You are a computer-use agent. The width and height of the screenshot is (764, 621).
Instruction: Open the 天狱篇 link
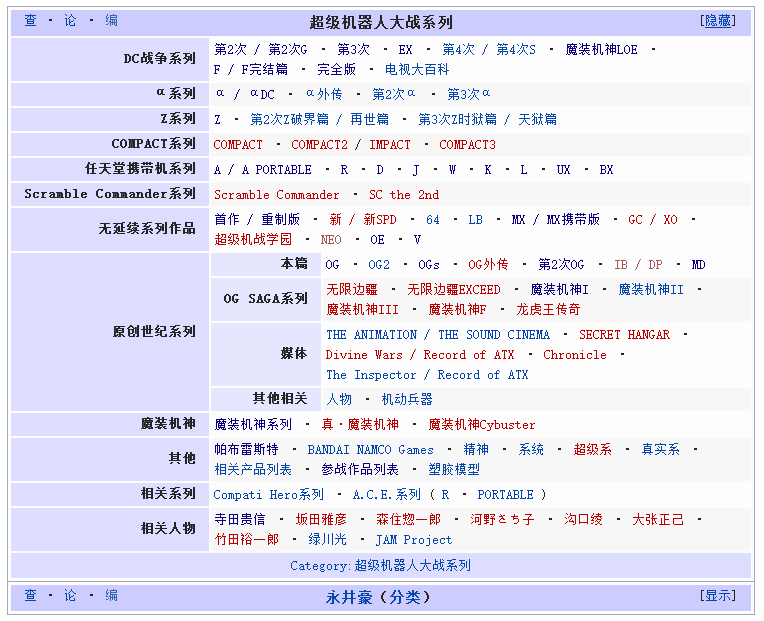(x=537, y=119)
